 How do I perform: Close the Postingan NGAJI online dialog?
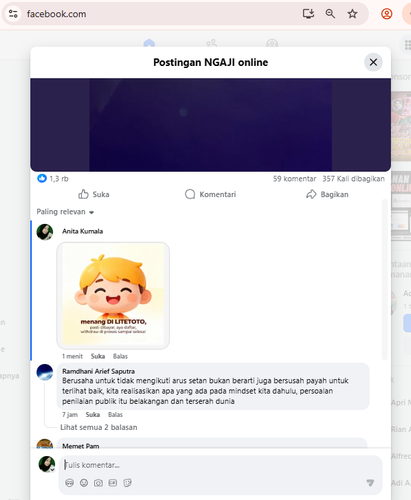tap(373, 62)
